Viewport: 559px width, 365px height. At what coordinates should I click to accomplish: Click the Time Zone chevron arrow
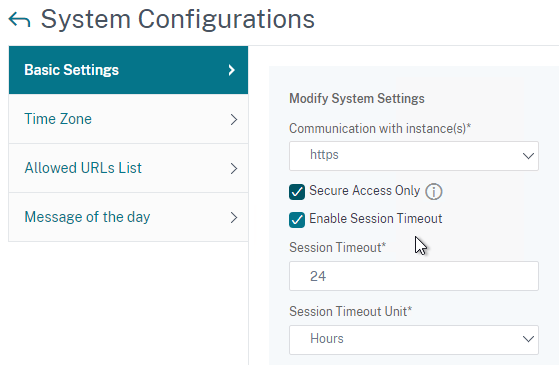234,119
